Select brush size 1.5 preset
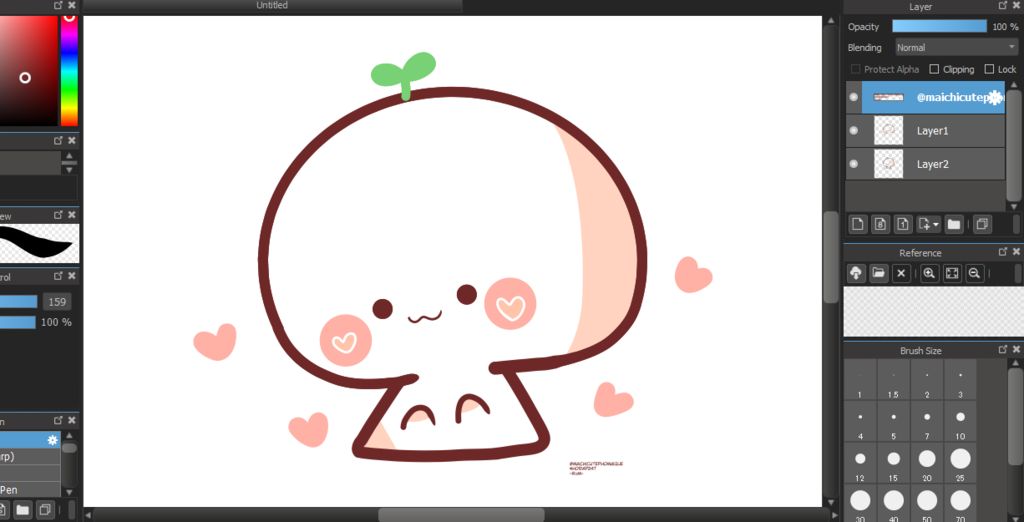 (x=893, y=381)
